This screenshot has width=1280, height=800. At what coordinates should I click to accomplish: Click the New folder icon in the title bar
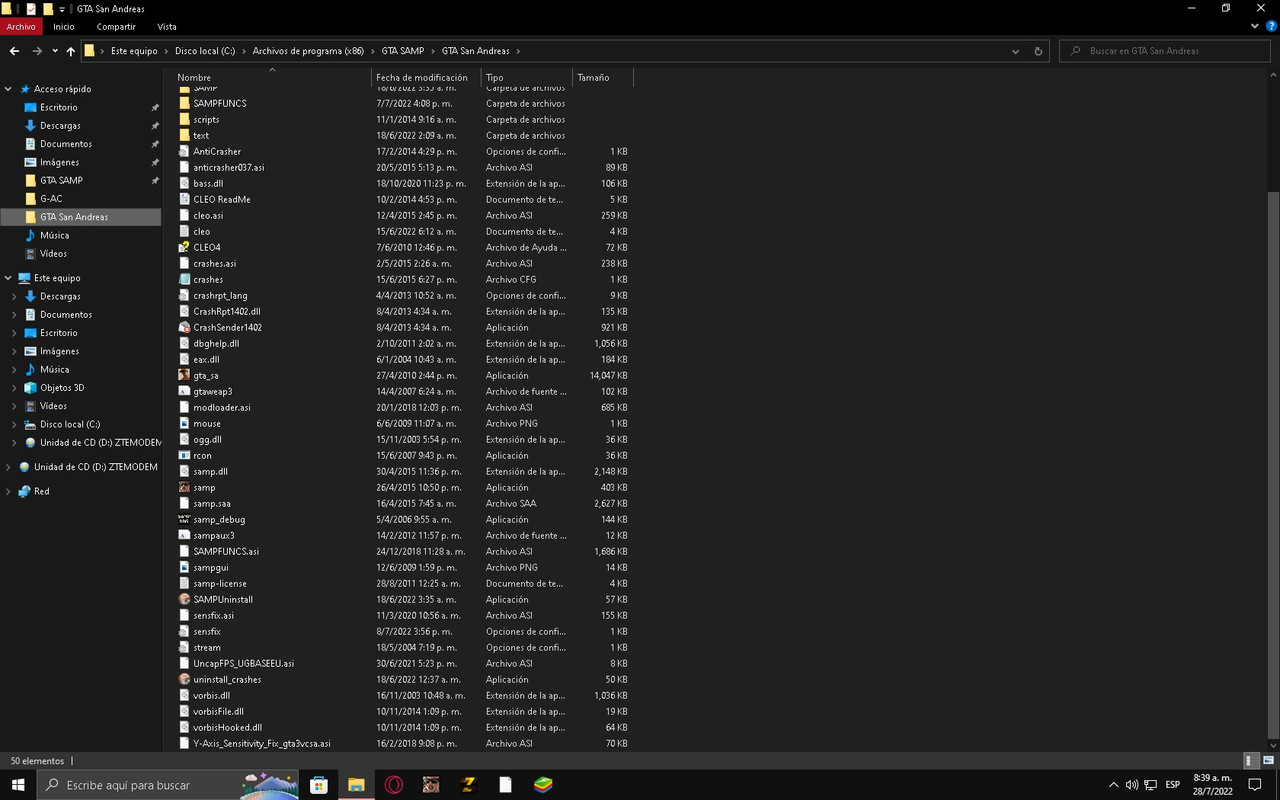point(47,9)
